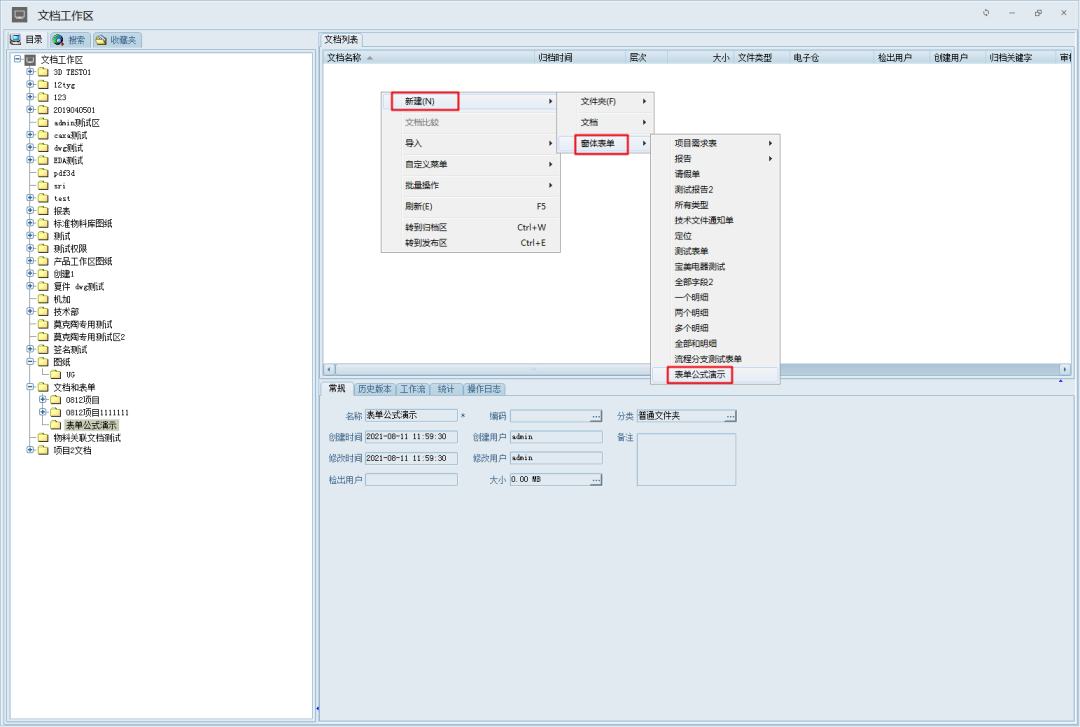Click the 文档工作区 monitor icon in header
This screenshot has height=727, width=1080.
point(19,15)
